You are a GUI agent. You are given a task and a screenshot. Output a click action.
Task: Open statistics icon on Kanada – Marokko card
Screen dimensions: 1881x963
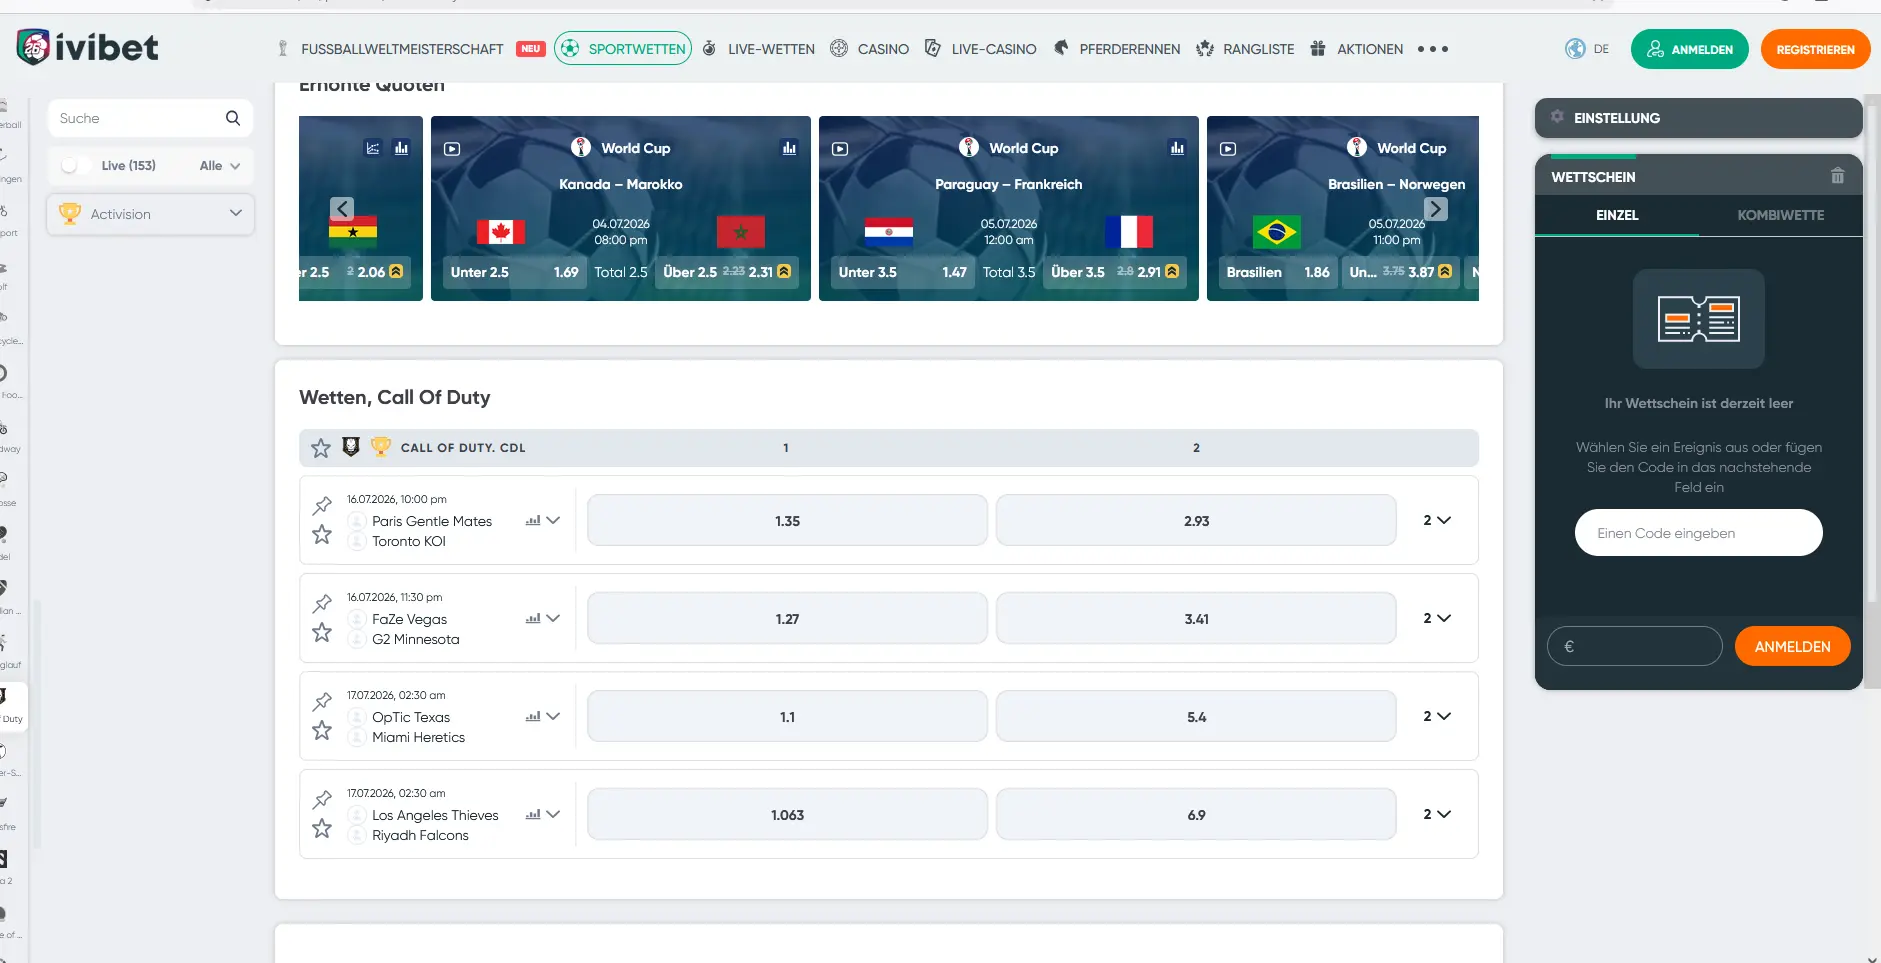(789, 148)
